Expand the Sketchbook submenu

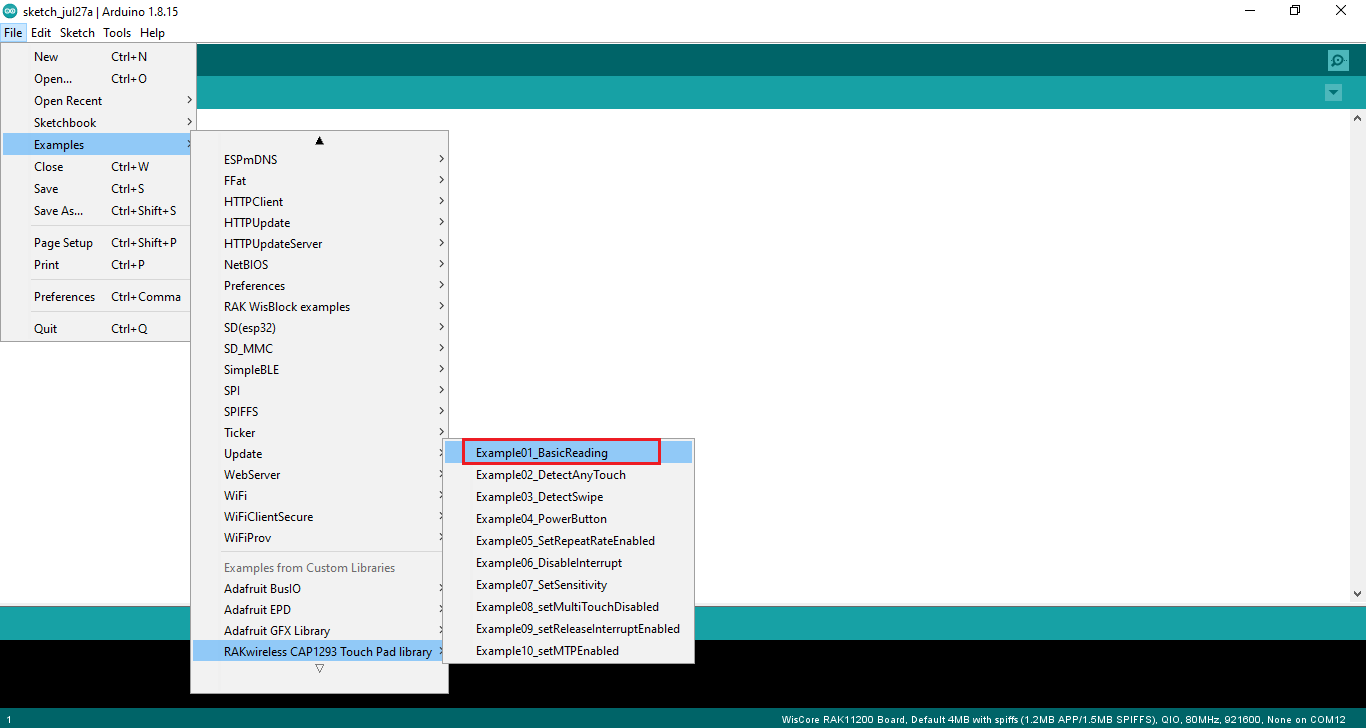98,123
